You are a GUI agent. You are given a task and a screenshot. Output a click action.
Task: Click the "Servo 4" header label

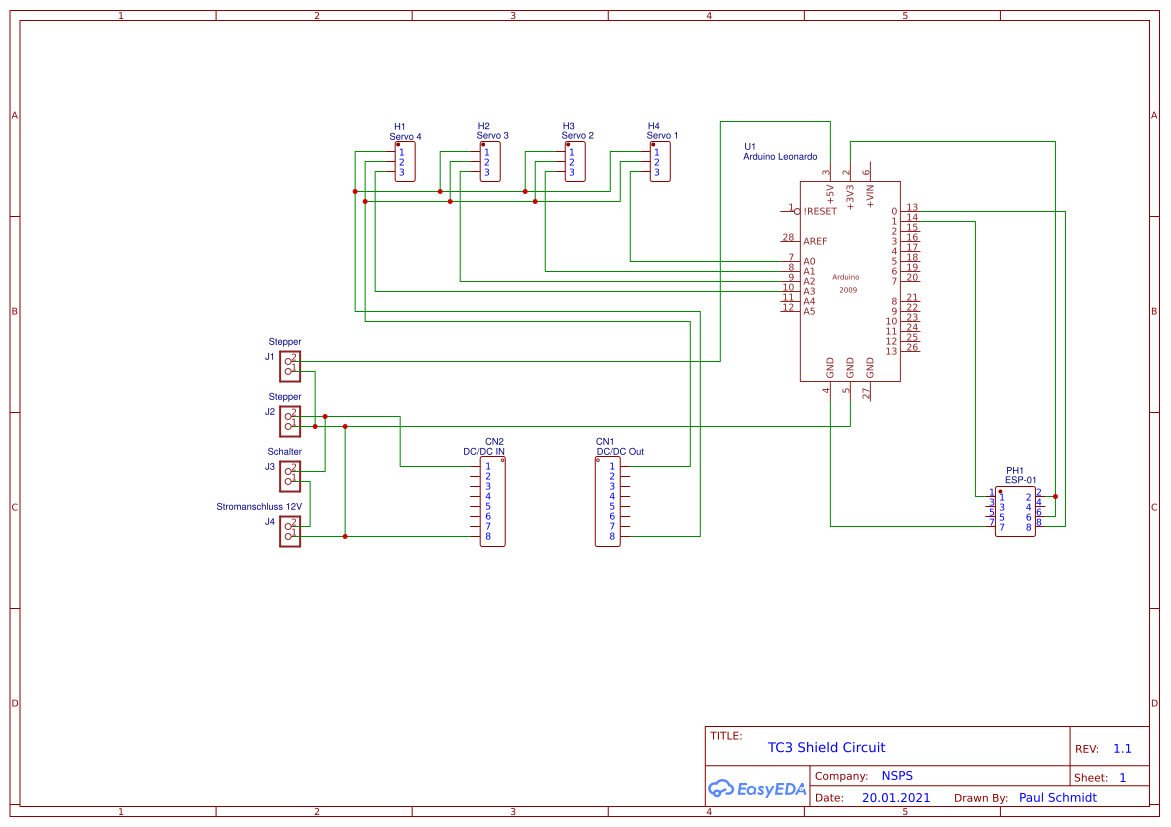(405, 137)
